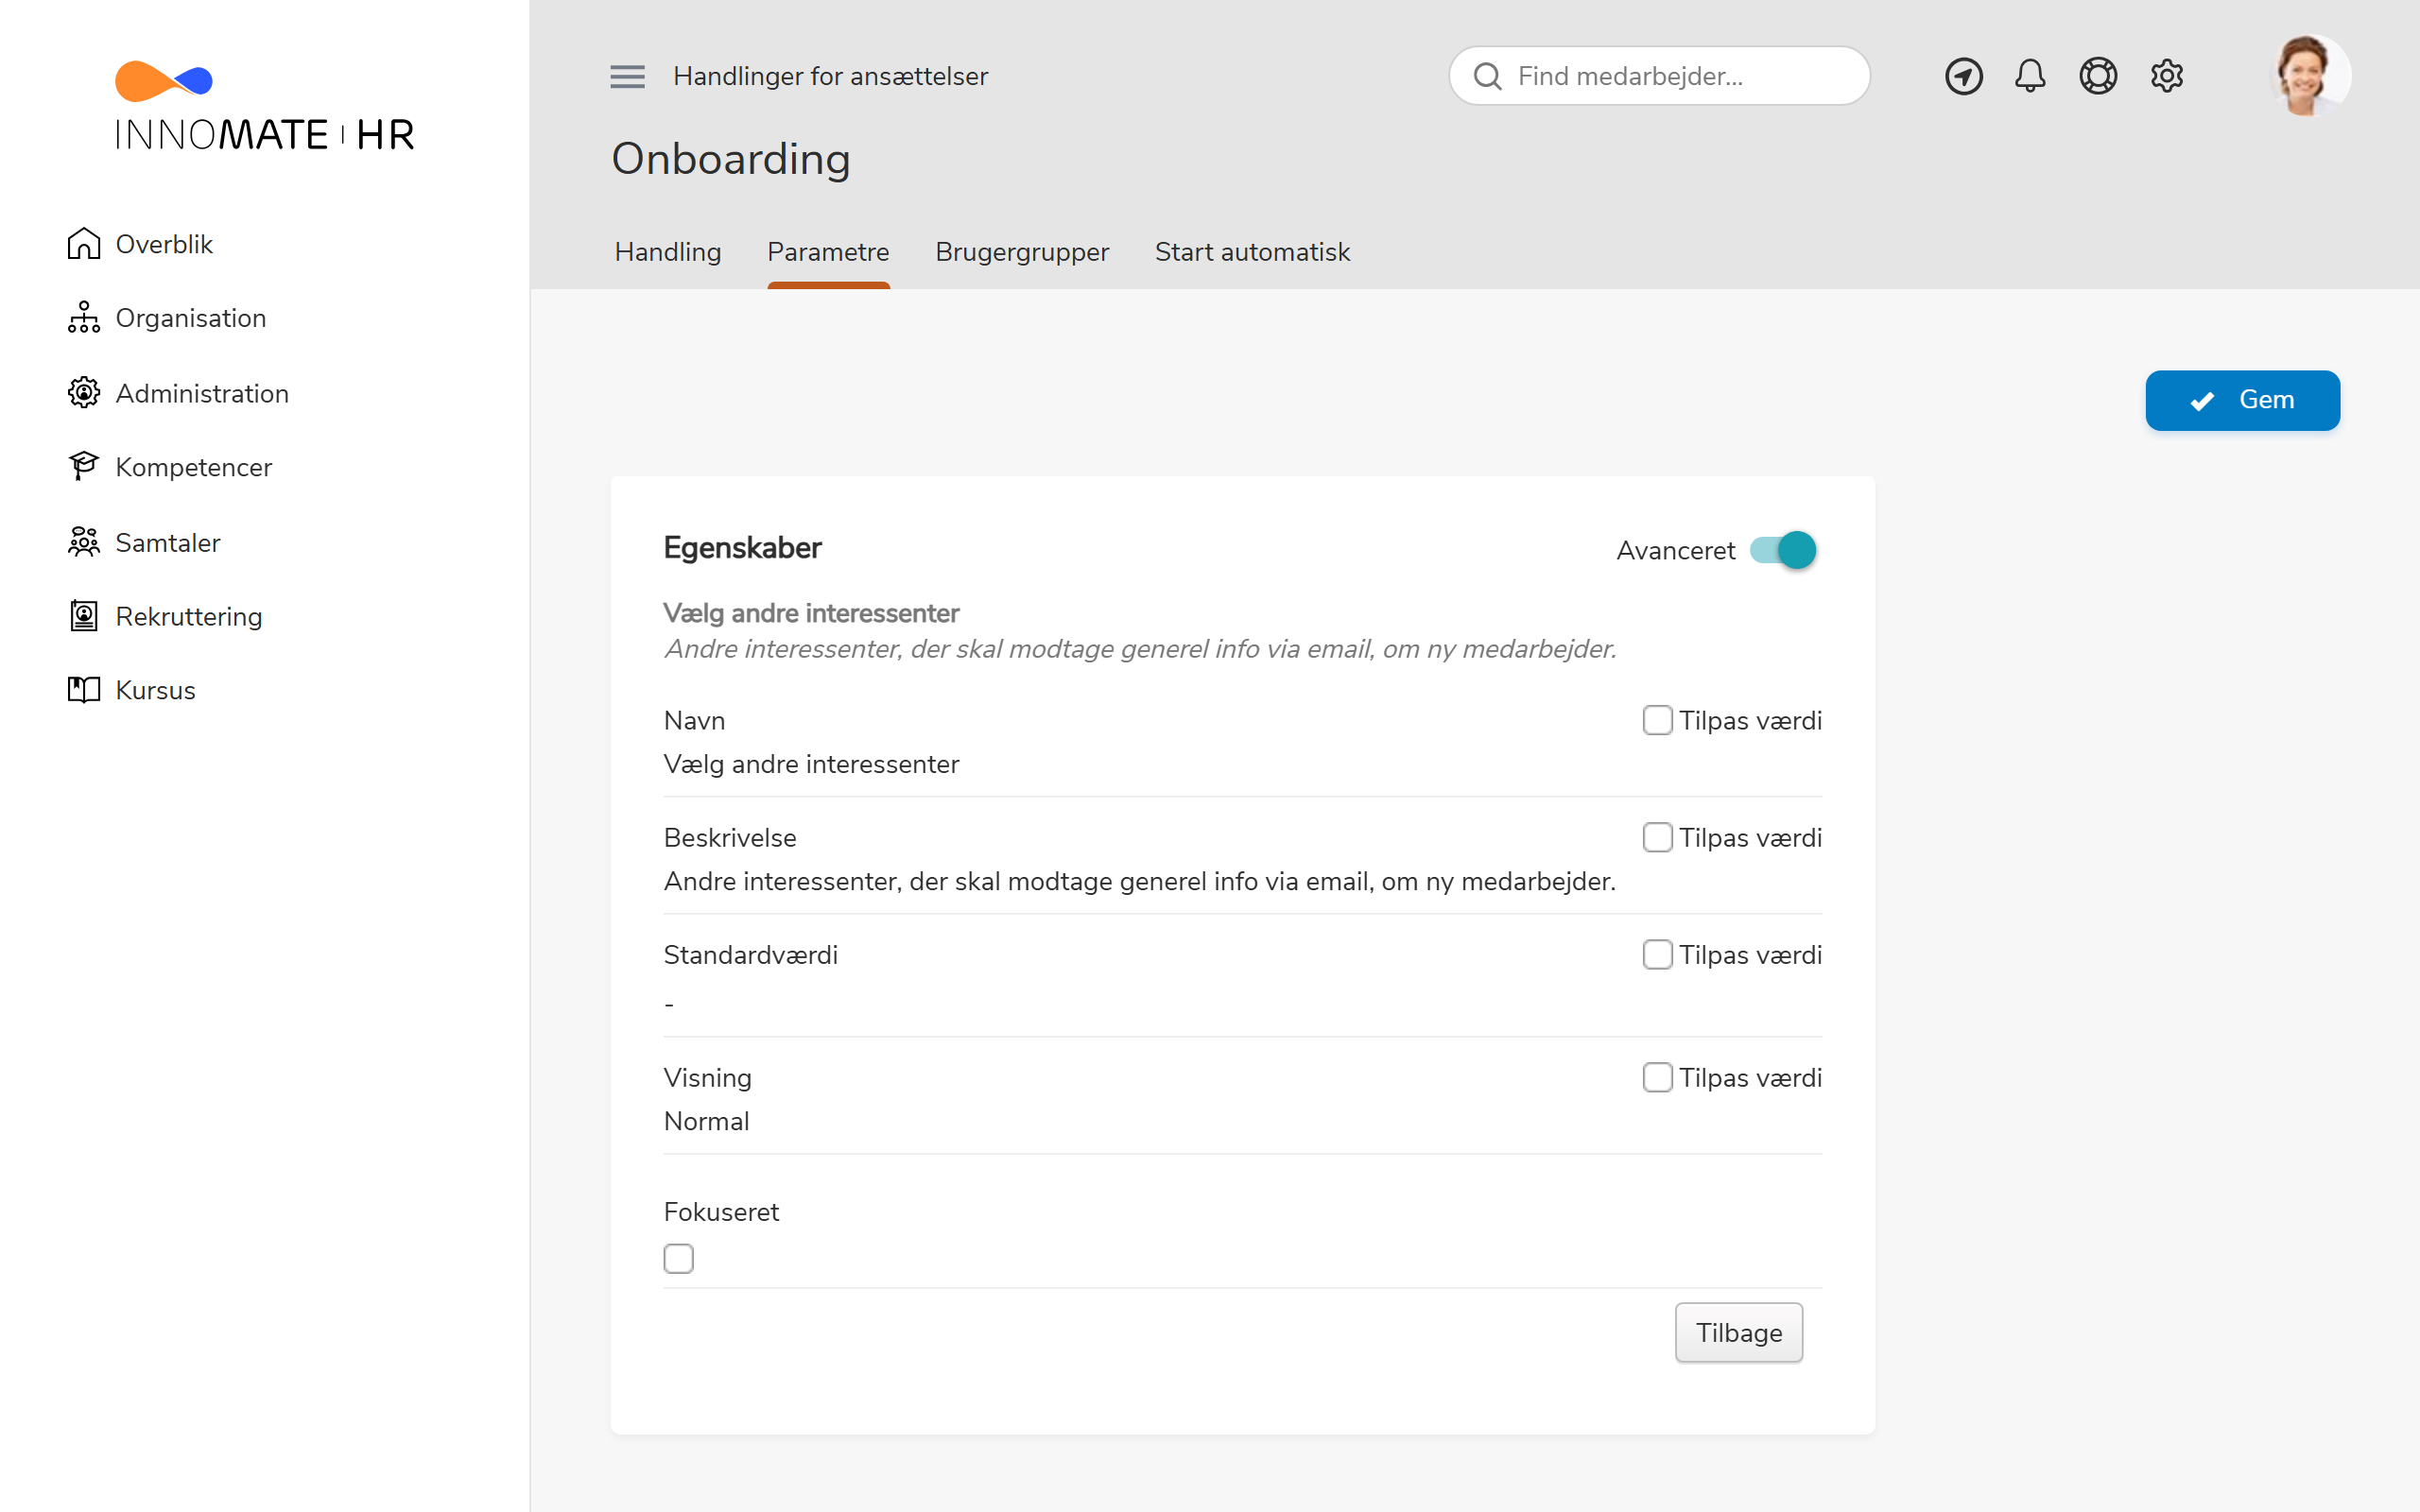Check Tilpas værdi for Navn
This screenshot has width=2420, height=1512.
1657,720
